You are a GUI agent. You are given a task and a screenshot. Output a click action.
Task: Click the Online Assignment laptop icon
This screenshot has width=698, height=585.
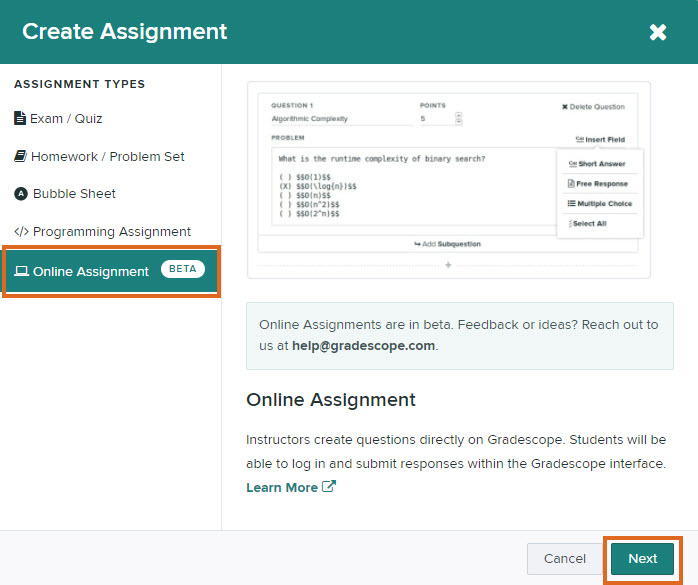(x=21, y=272)
